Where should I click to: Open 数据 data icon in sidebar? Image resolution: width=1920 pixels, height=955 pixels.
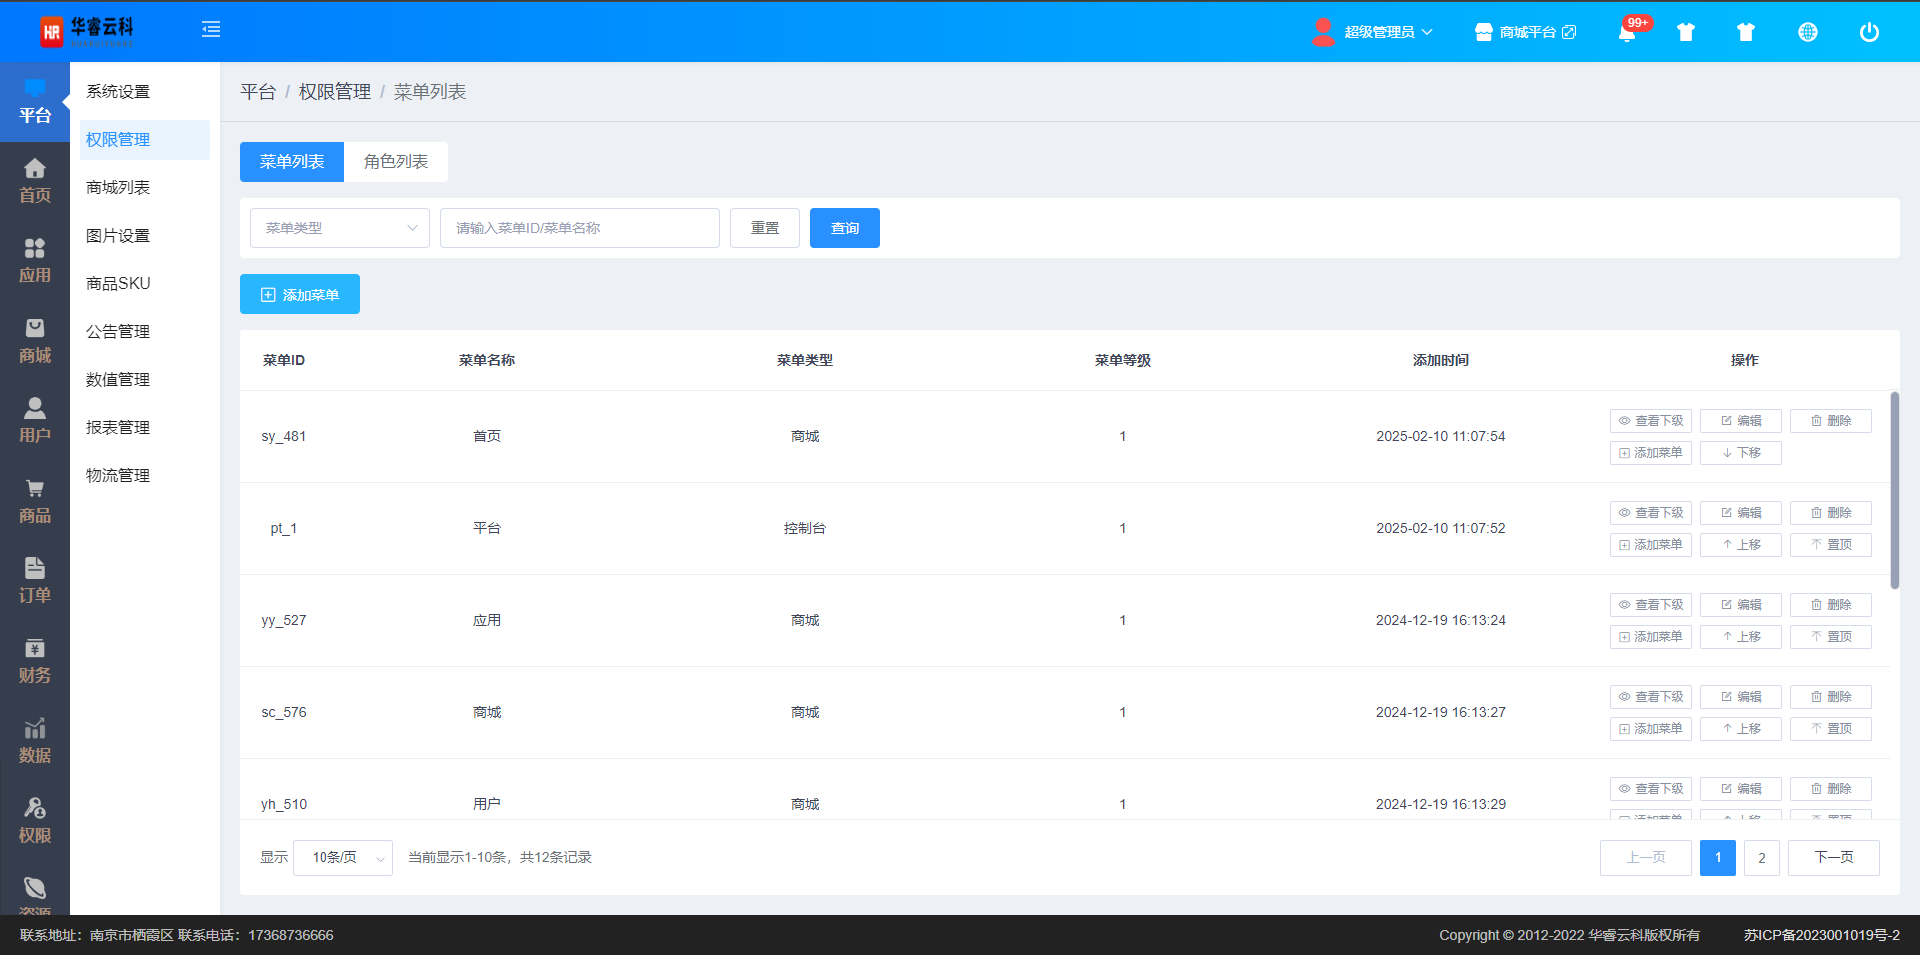click(x=35, y=741)
